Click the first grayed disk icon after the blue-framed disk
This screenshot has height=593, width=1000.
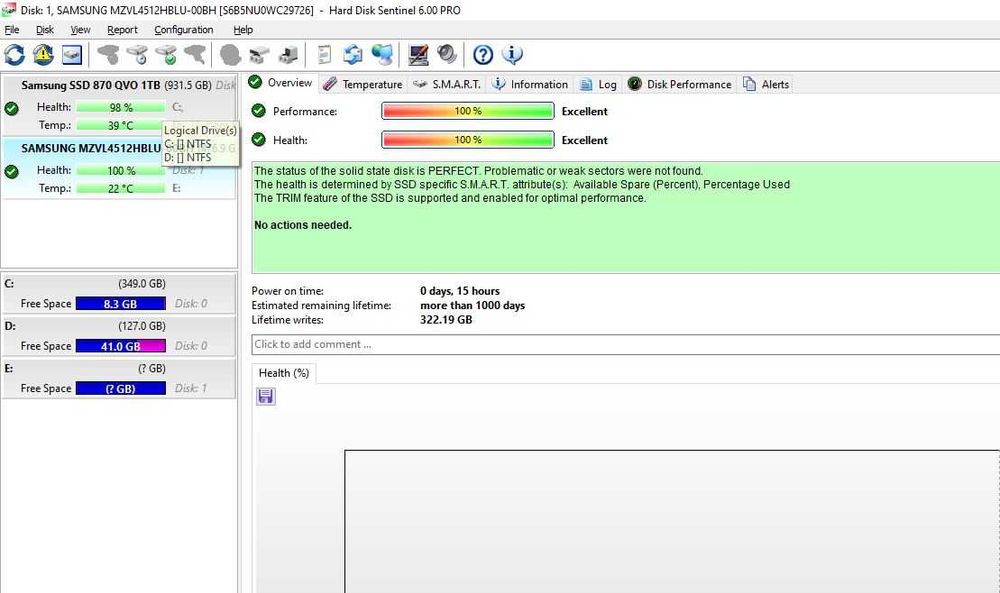108,55
